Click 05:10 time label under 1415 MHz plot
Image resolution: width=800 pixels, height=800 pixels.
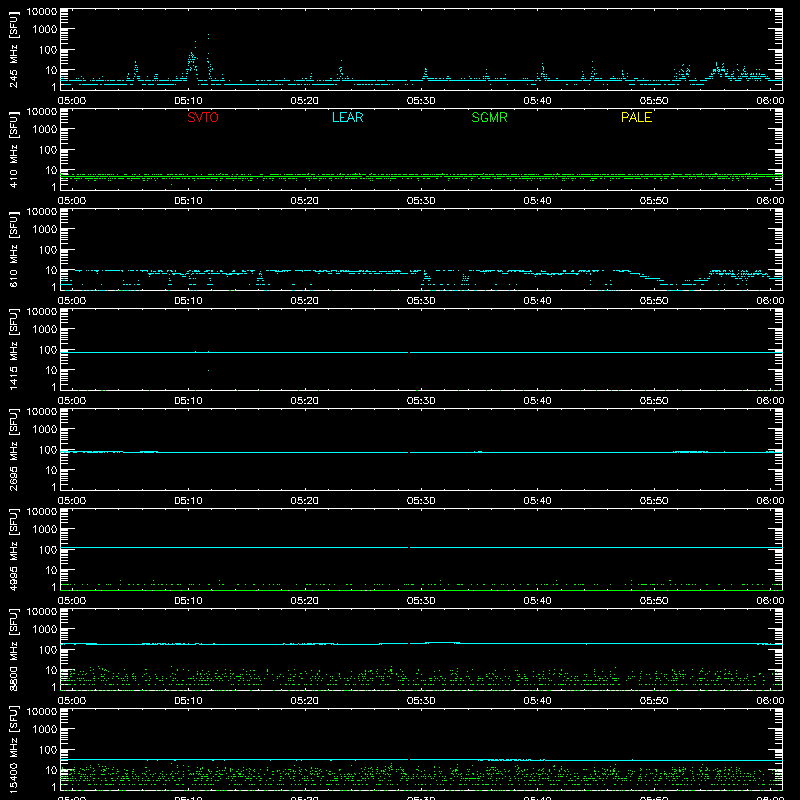click(x=188, y=401)
